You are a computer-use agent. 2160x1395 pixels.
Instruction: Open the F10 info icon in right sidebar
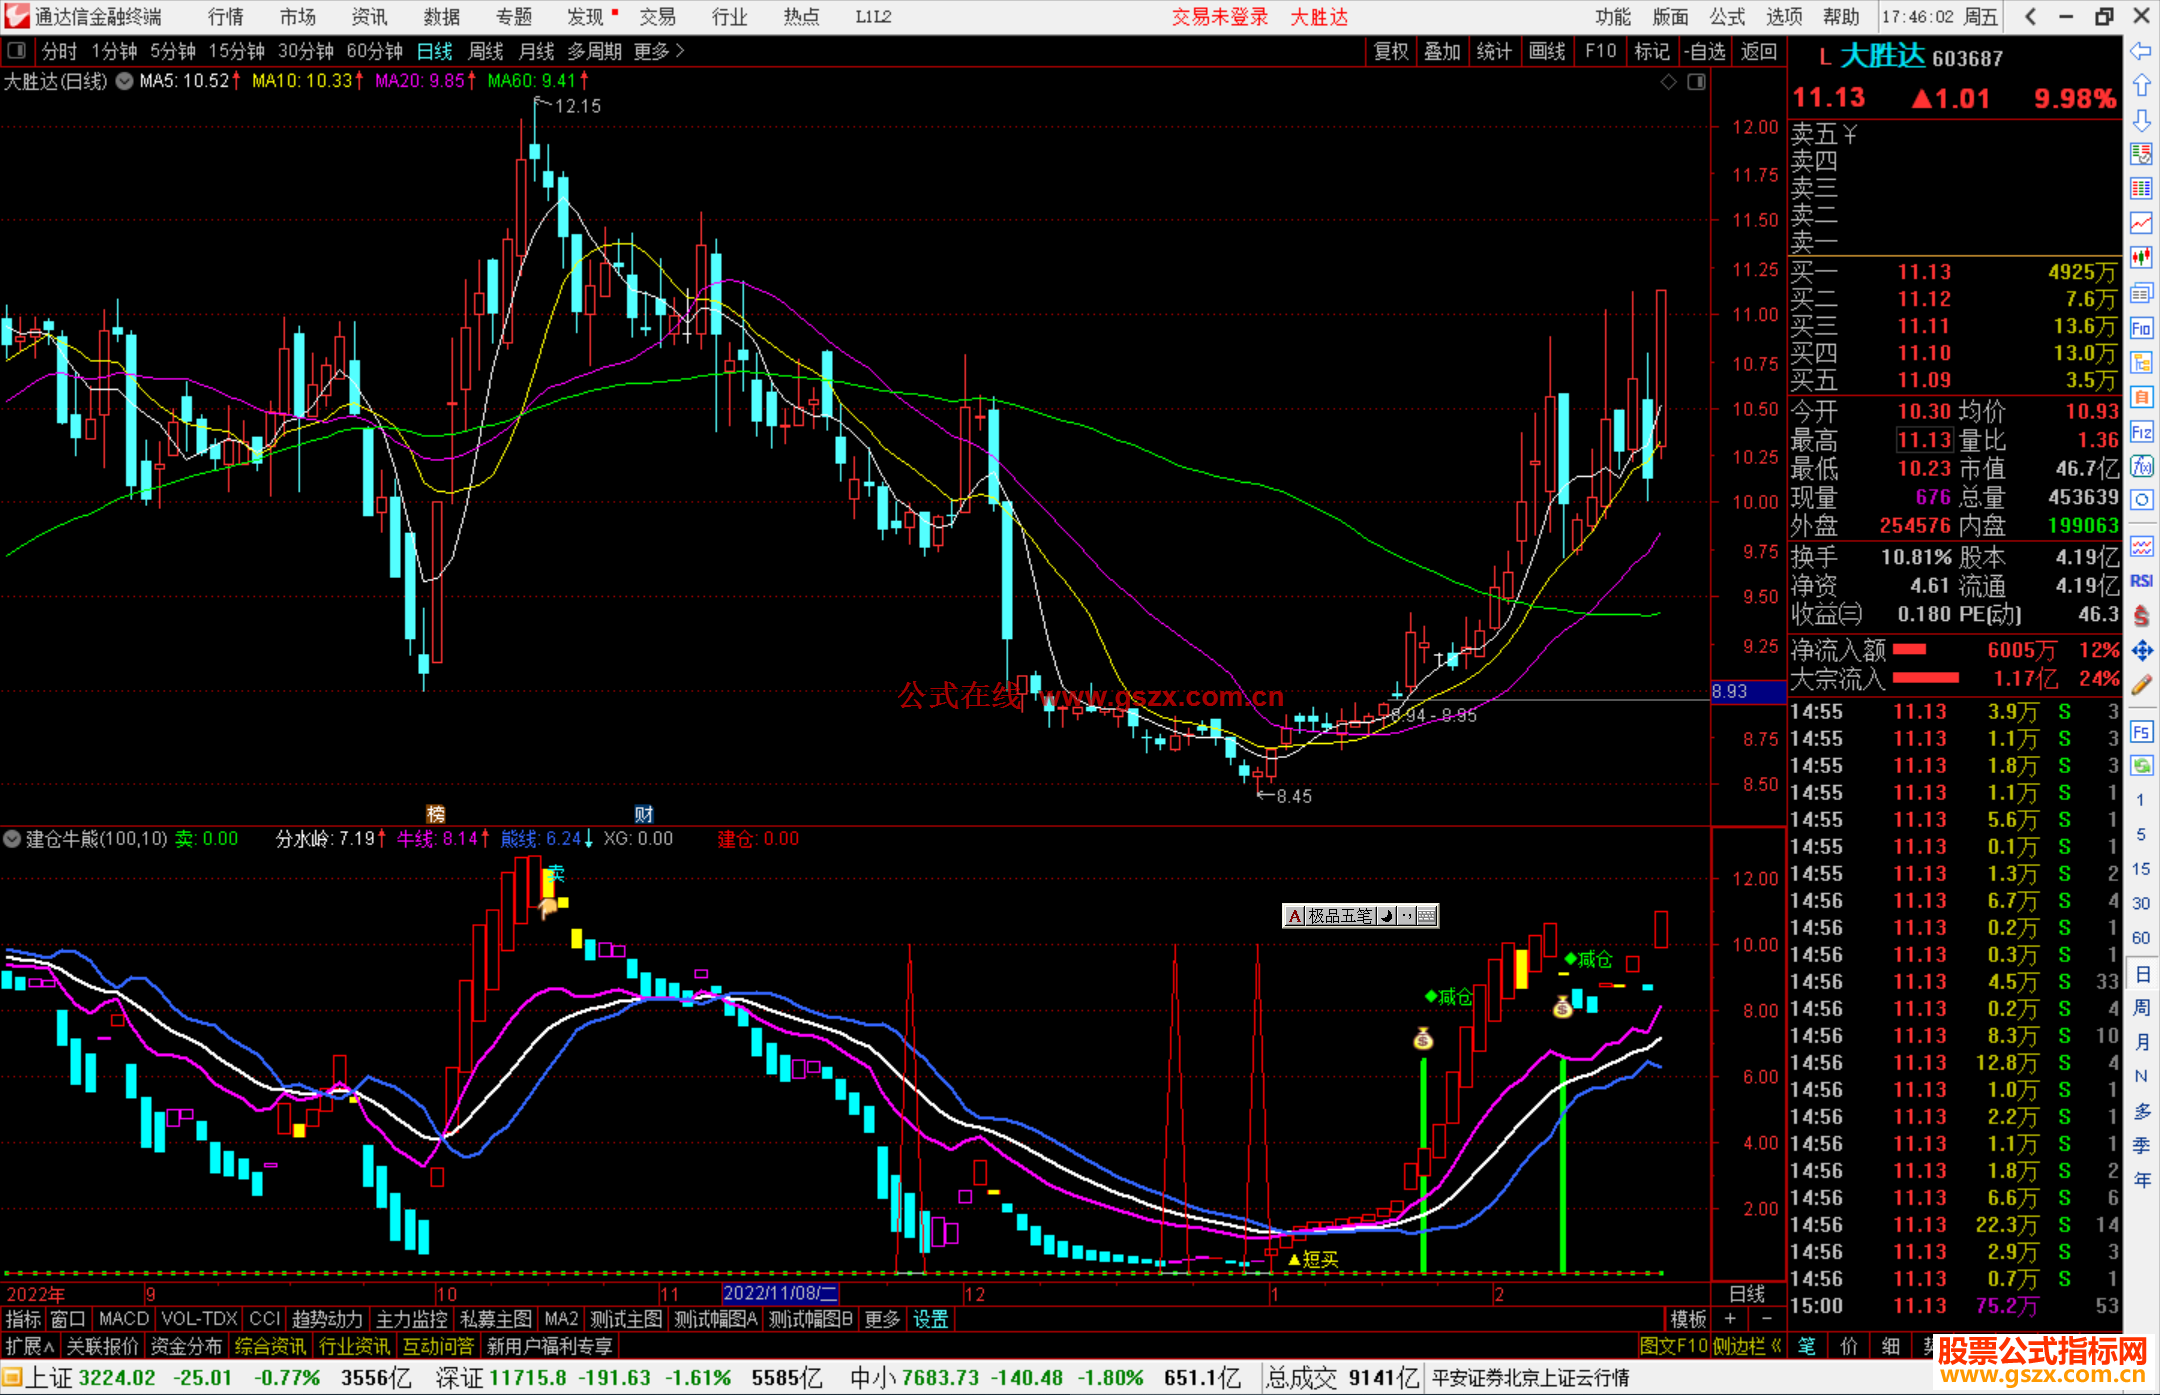pyautogui.click(x=2141, y=329)
